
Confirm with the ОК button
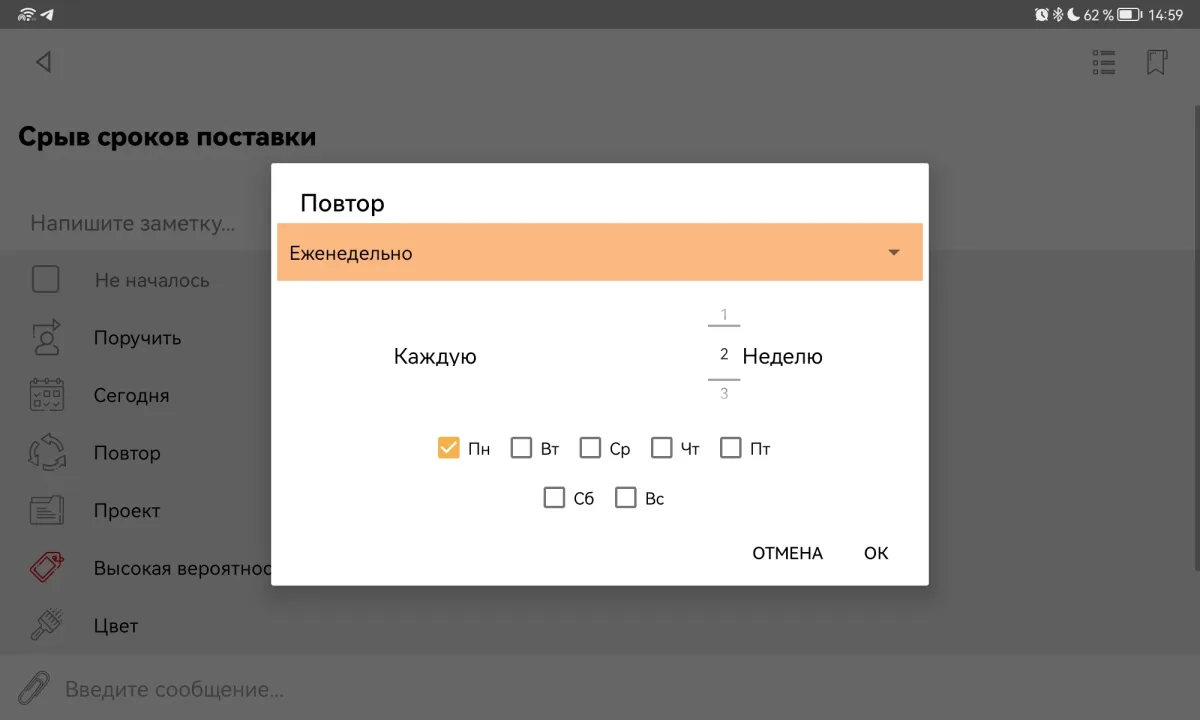click(876, 553)
